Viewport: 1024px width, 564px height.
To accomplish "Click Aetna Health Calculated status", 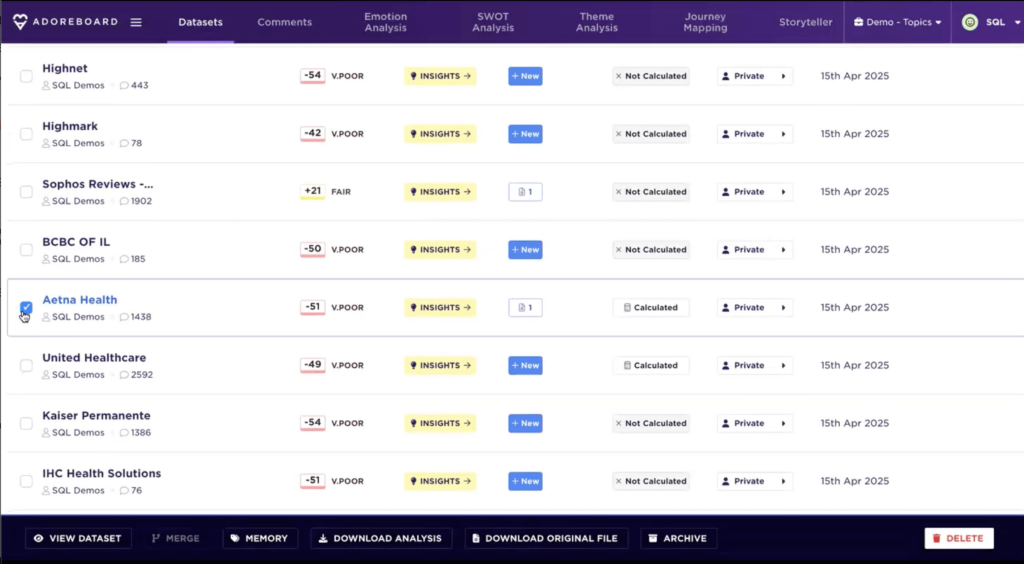I will pos(650,307).
